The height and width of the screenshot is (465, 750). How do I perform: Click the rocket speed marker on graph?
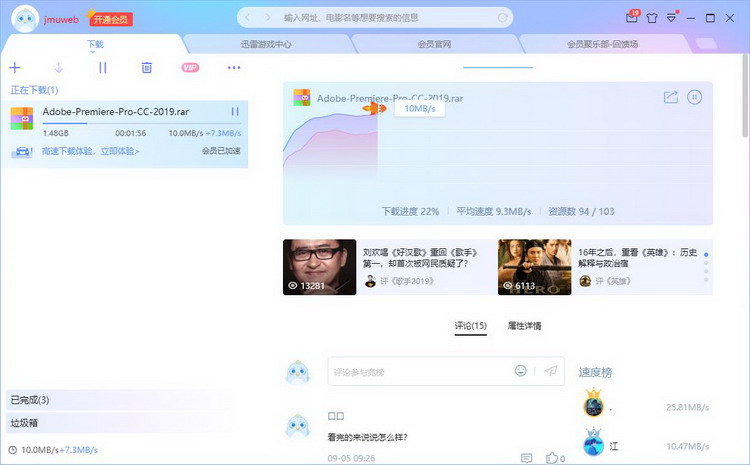click(x=375, y=109)
